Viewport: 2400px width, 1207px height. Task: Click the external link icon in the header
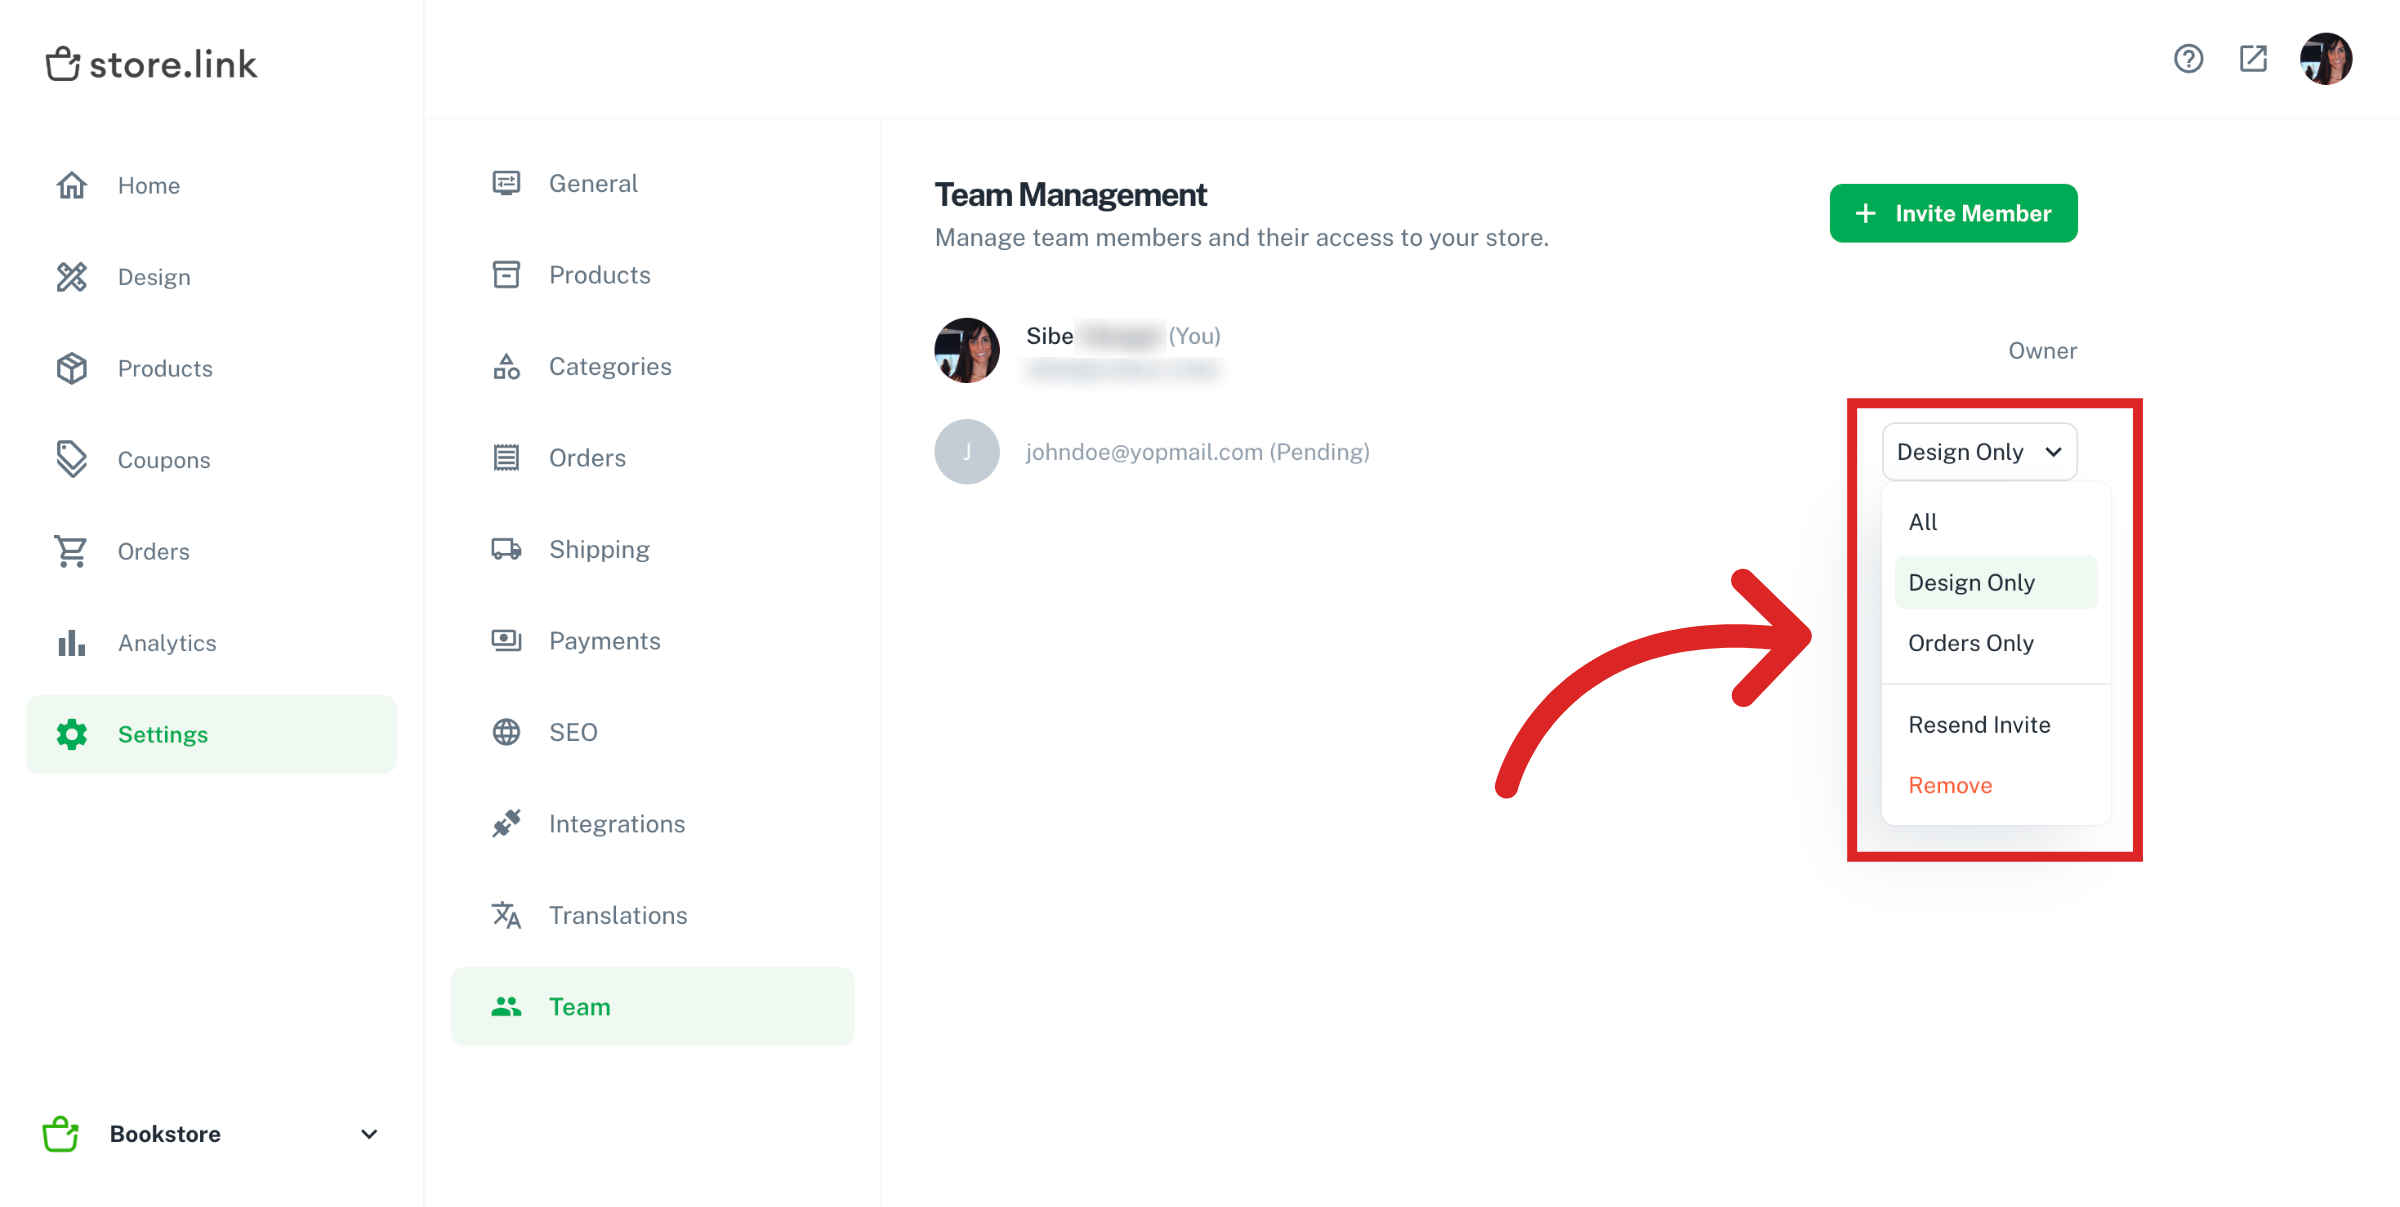click(2253, 59)
